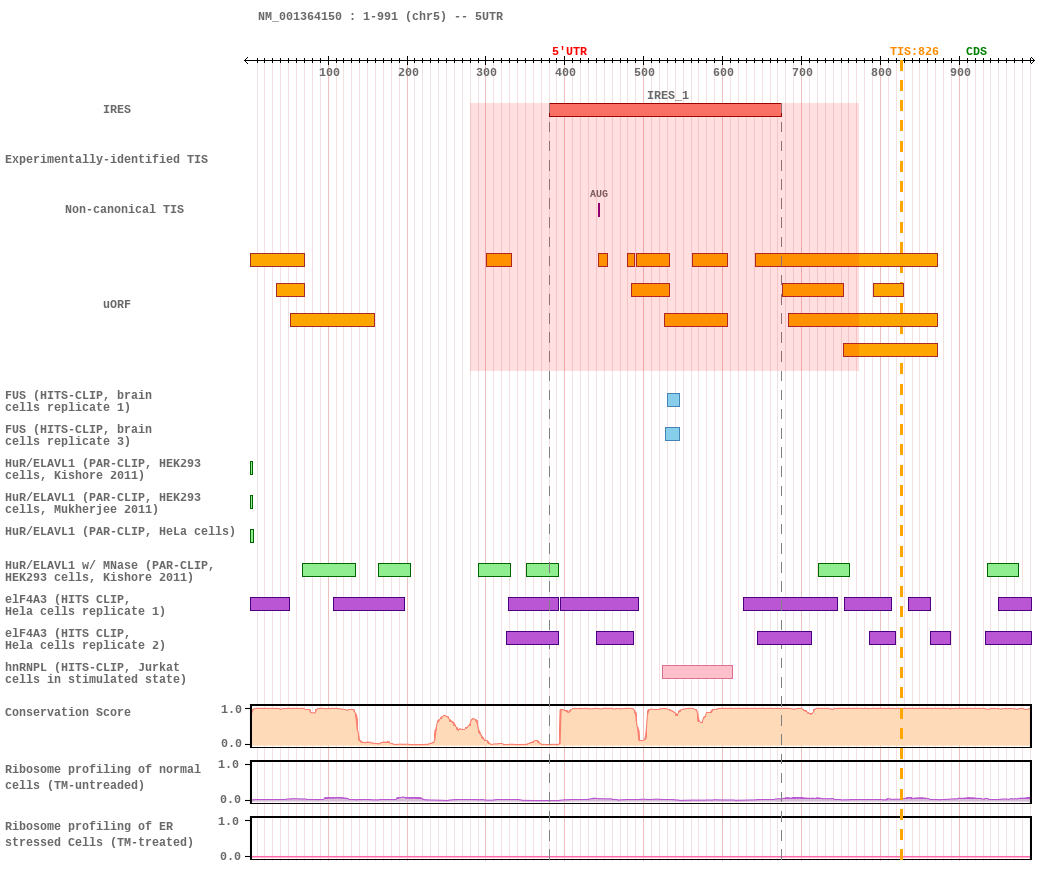1050x870 pixels.
Task: Click the HuR/ELAVL1 Kishore 2011 green marker
Action: pos(252,468)
